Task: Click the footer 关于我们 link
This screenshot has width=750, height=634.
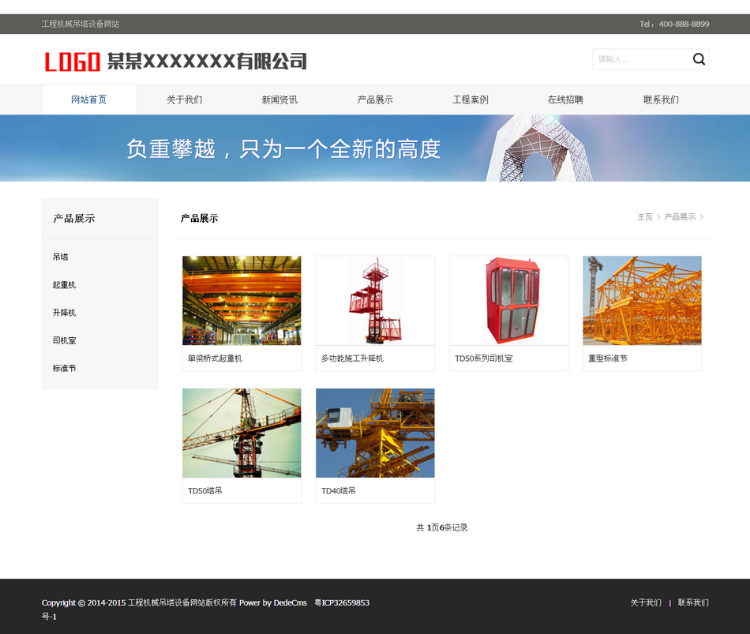Action: [646, 602]
